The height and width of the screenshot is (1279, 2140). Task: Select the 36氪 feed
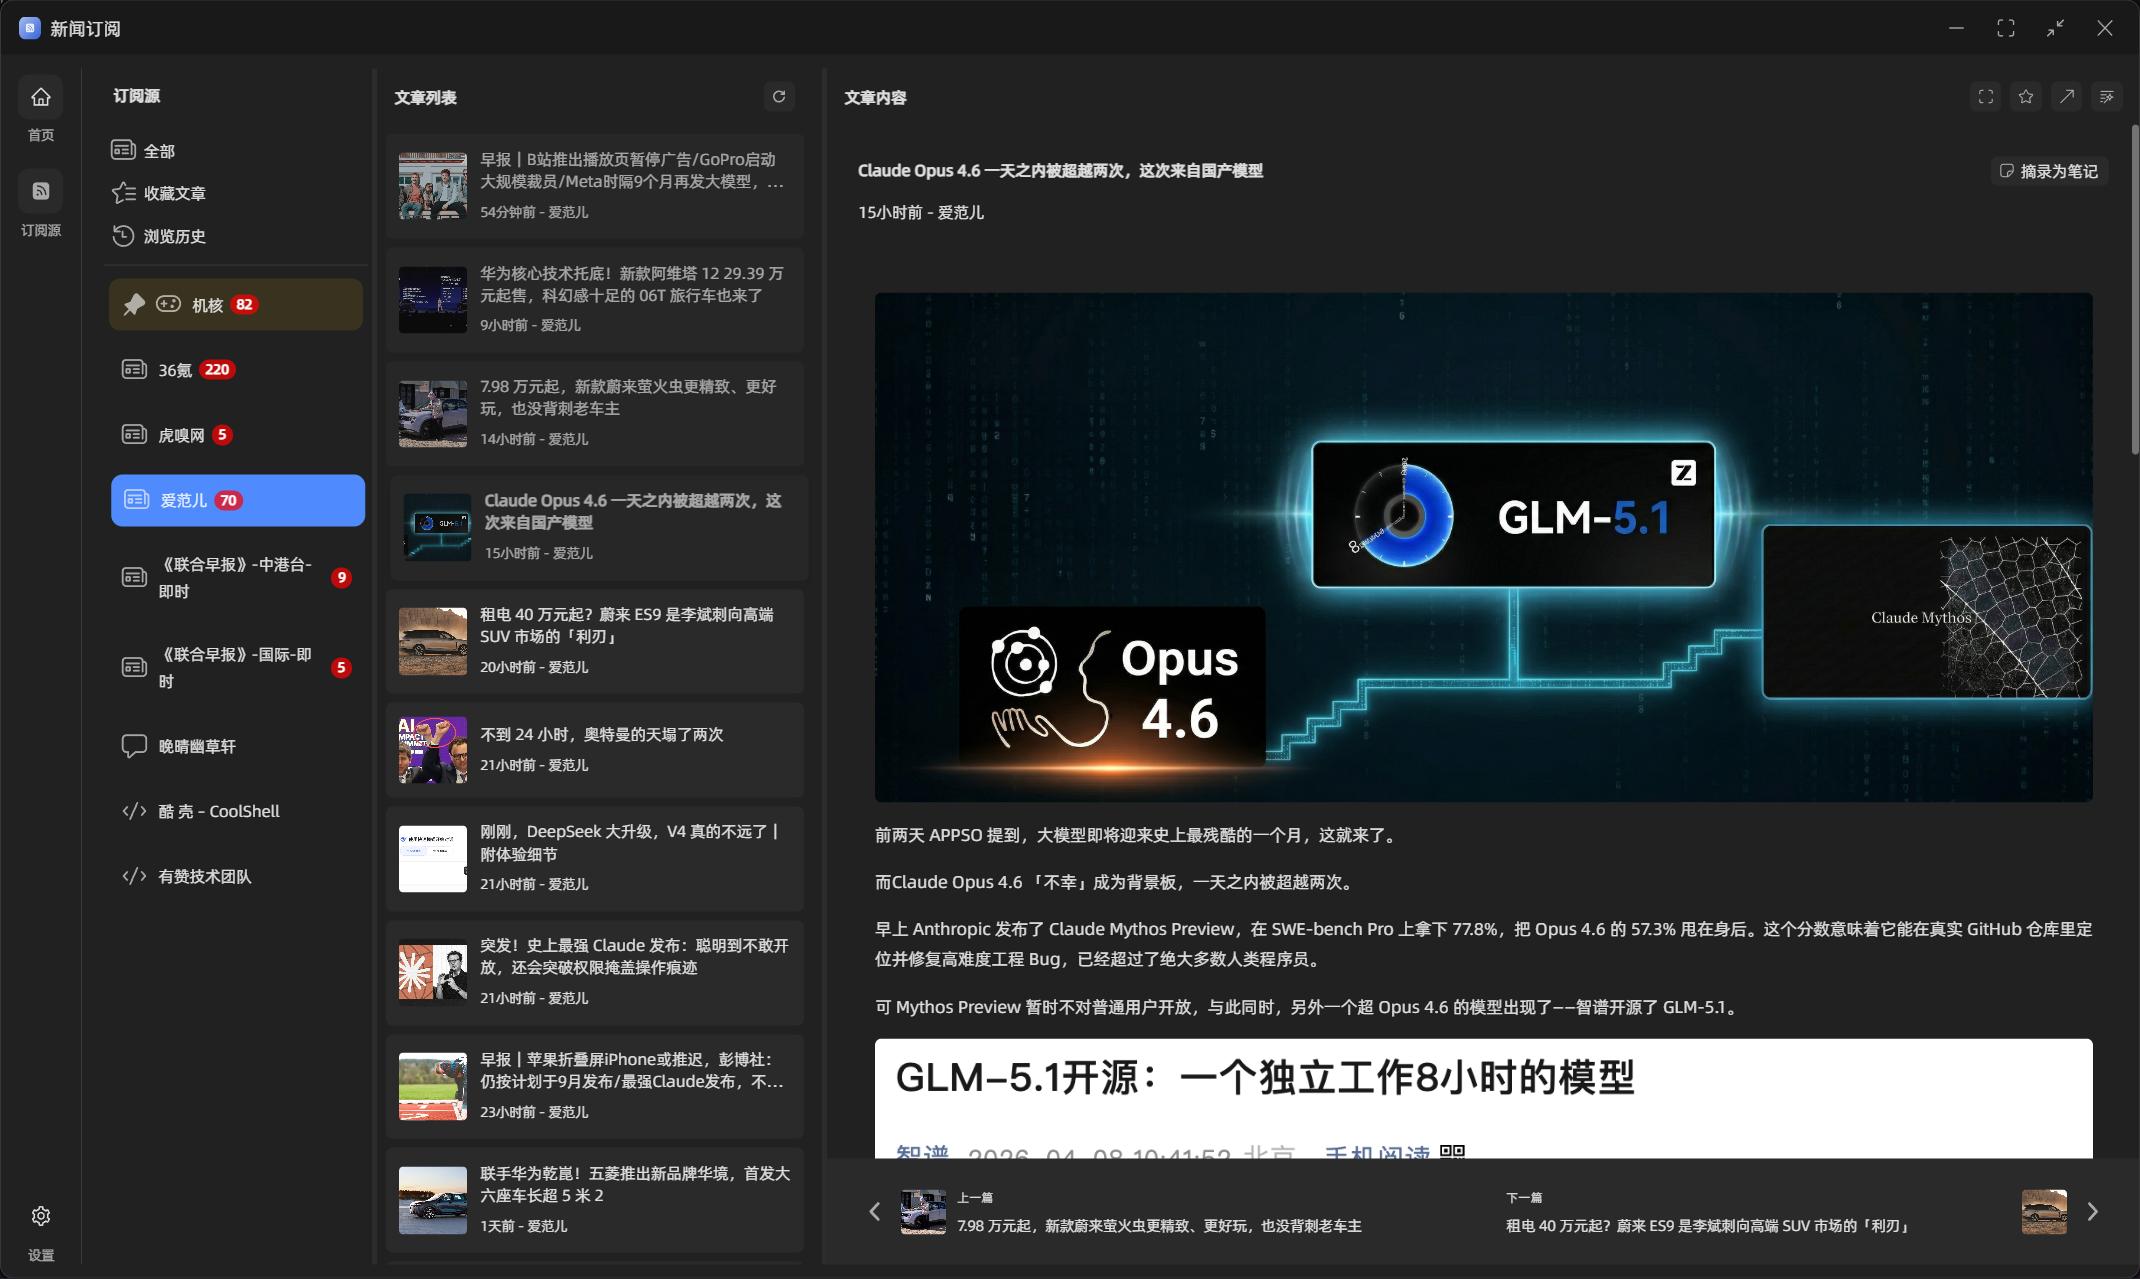coord(175,370)
